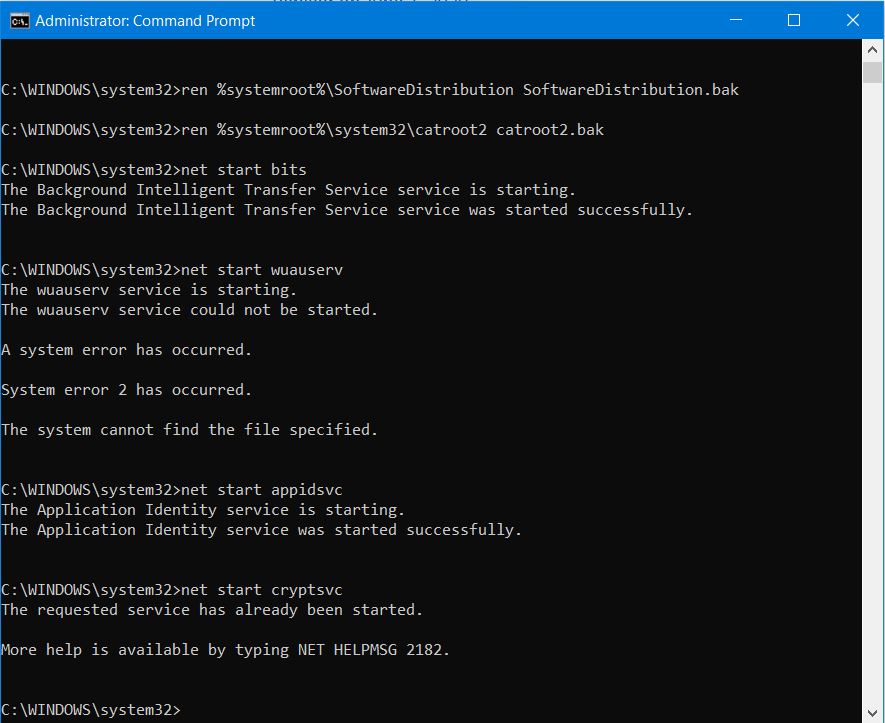The height and width of the screenshot is (723, 885).
Task: Click 'The wuauserv service could not be started.'
Action: [x=189, y=310]
